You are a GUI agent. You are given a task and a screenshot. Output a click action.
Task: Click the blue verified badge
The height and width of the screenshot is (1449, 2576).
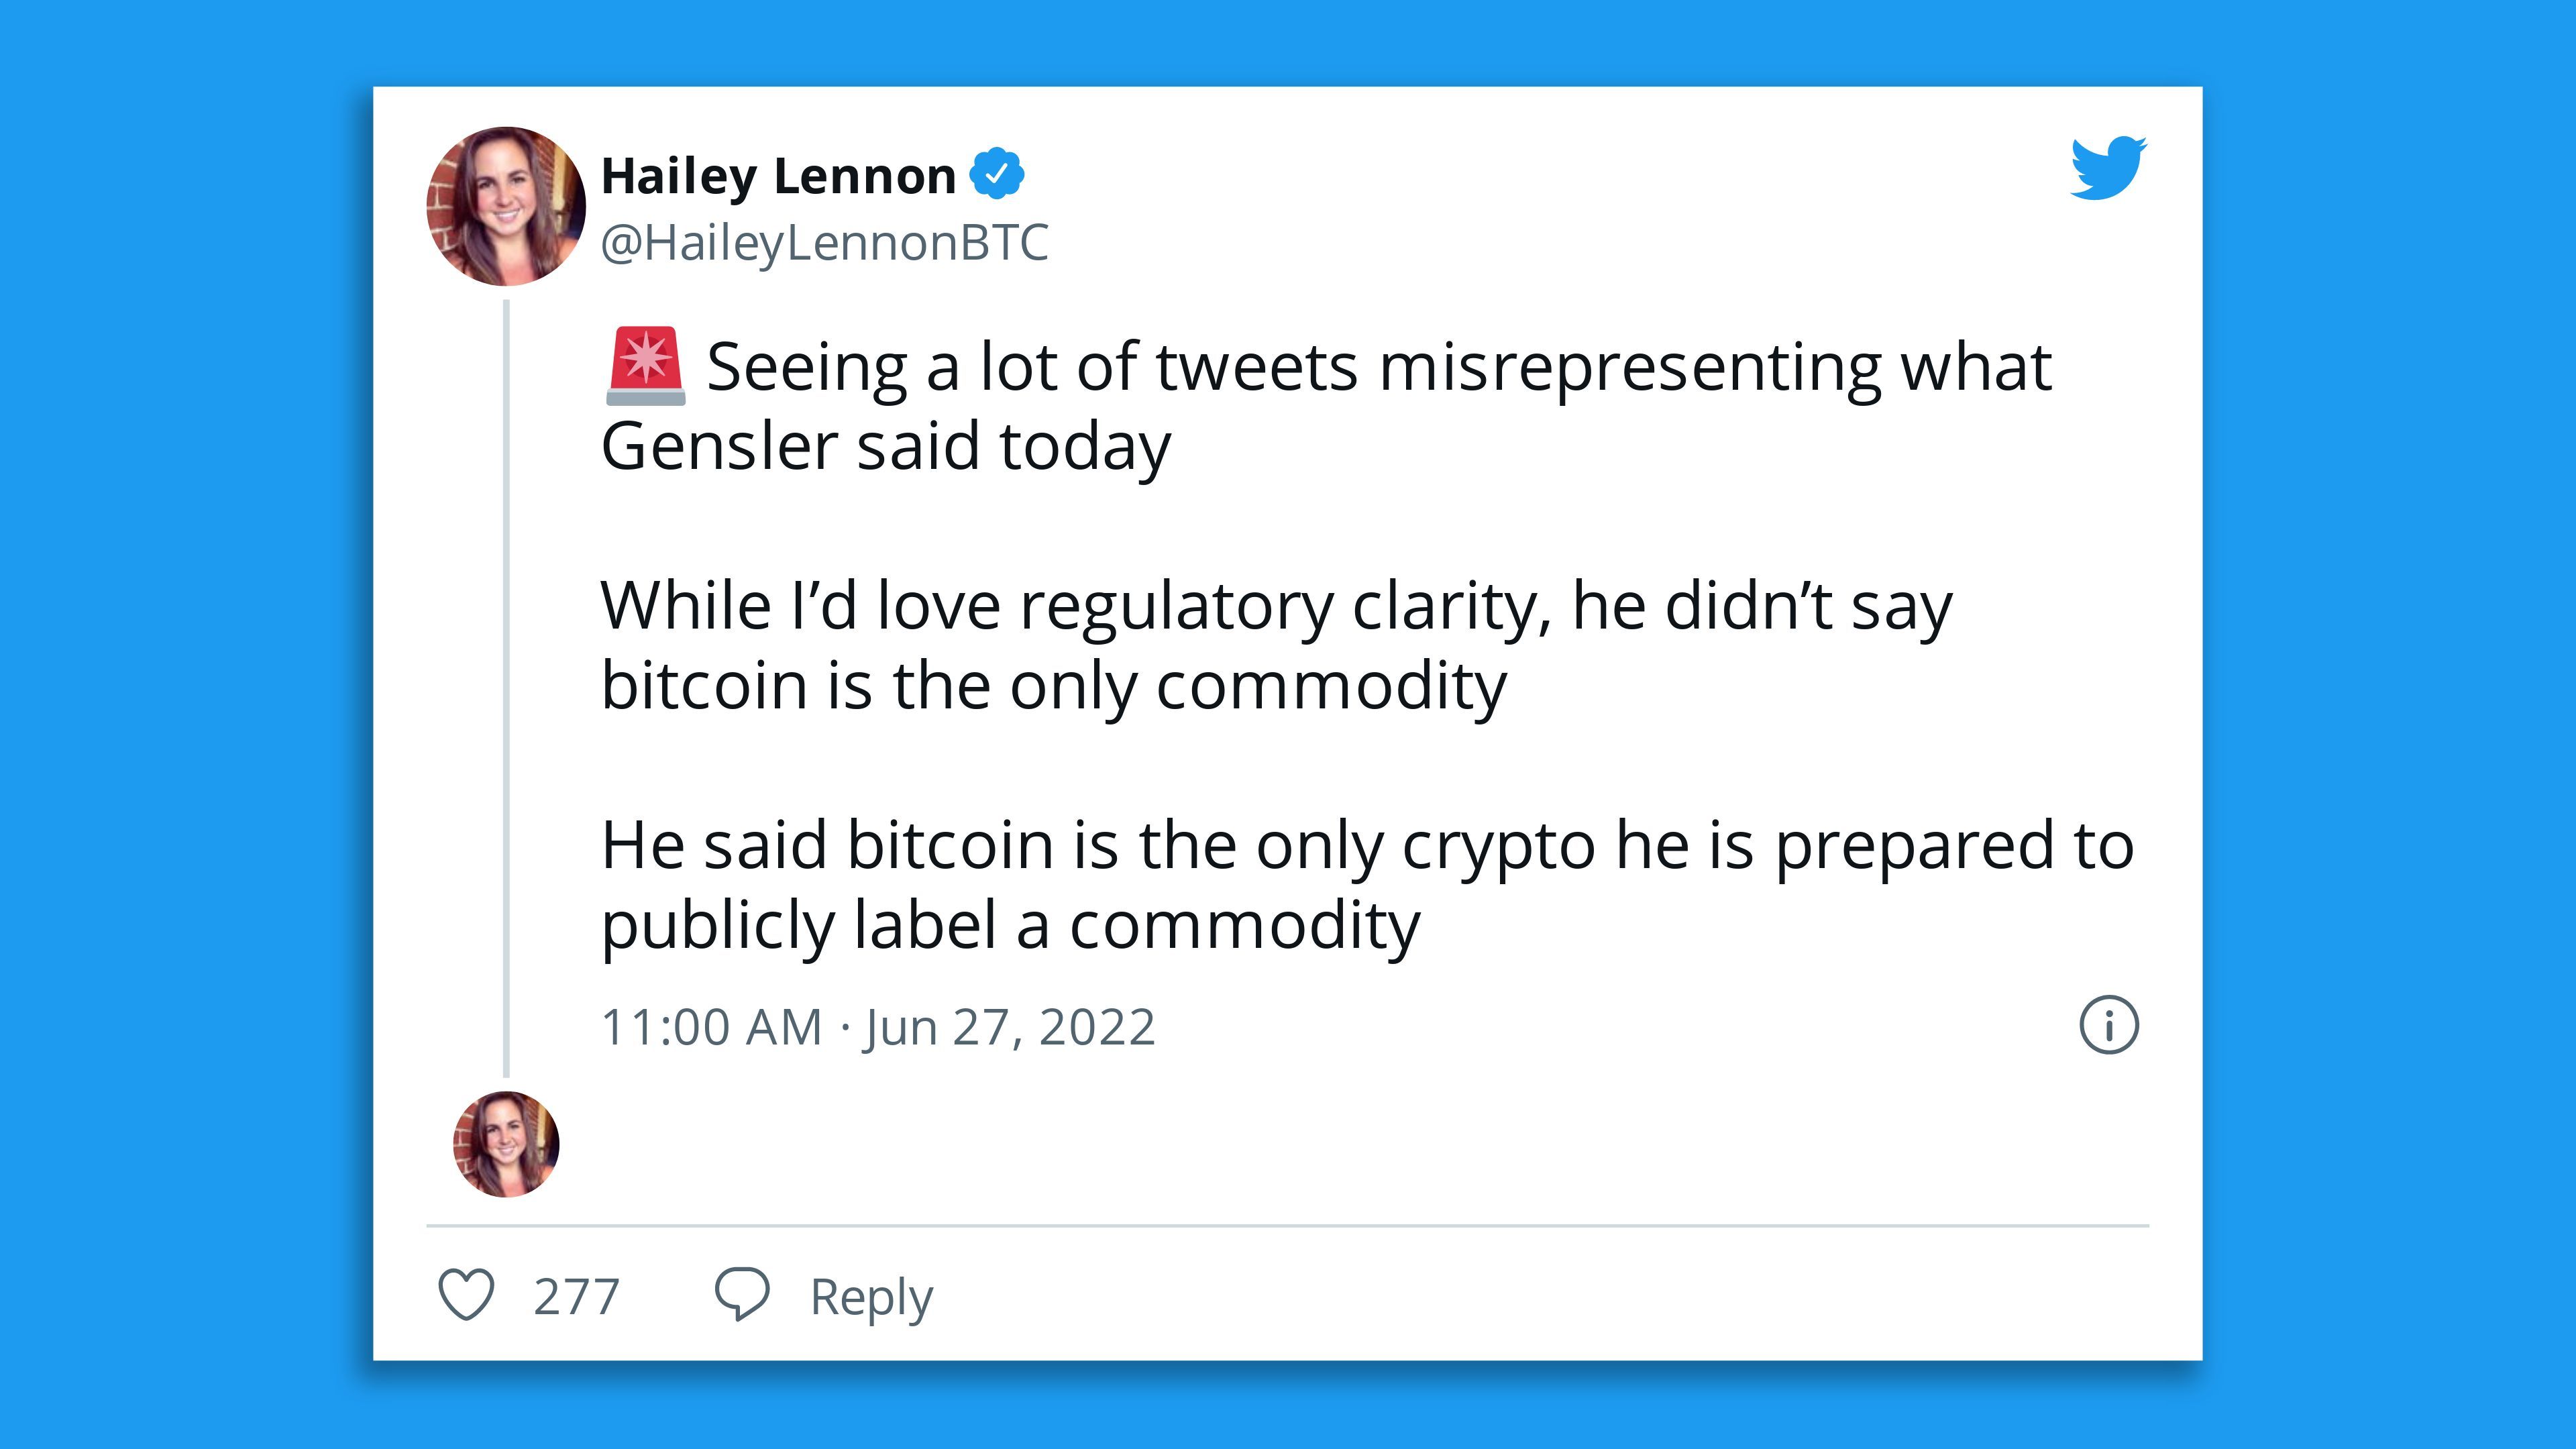point(996,174)
